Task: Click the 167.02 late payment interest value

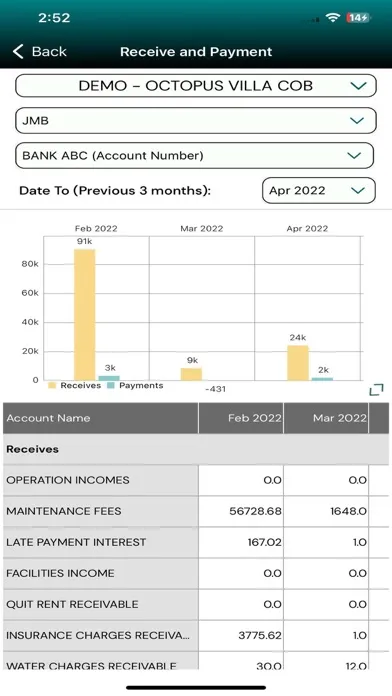Action: pyautogui.click(x=265, y=542)
